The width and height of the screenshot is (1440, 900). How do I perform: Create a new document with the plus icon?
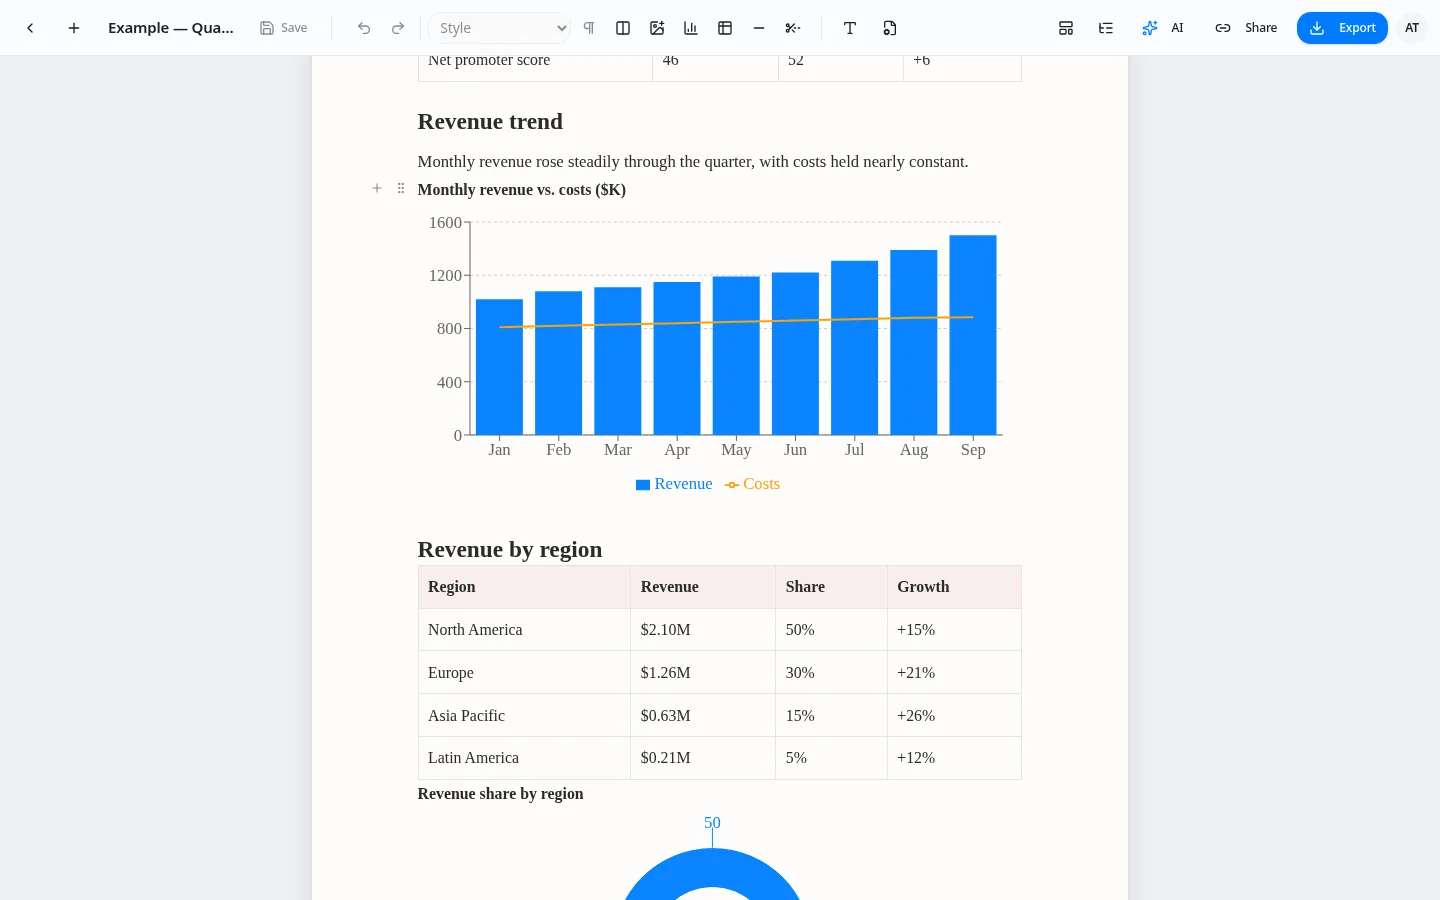point(74,28)
